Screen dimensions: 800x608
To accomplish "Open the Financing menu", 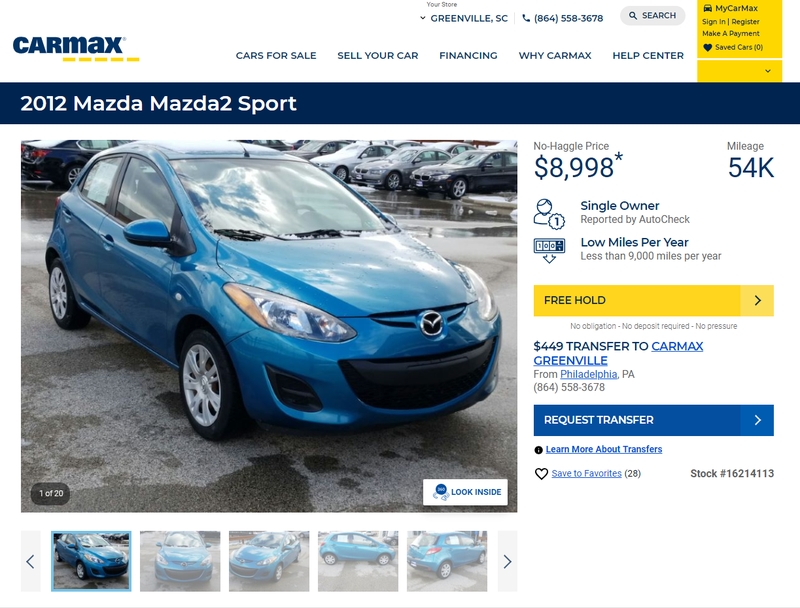I will [468, 56].
